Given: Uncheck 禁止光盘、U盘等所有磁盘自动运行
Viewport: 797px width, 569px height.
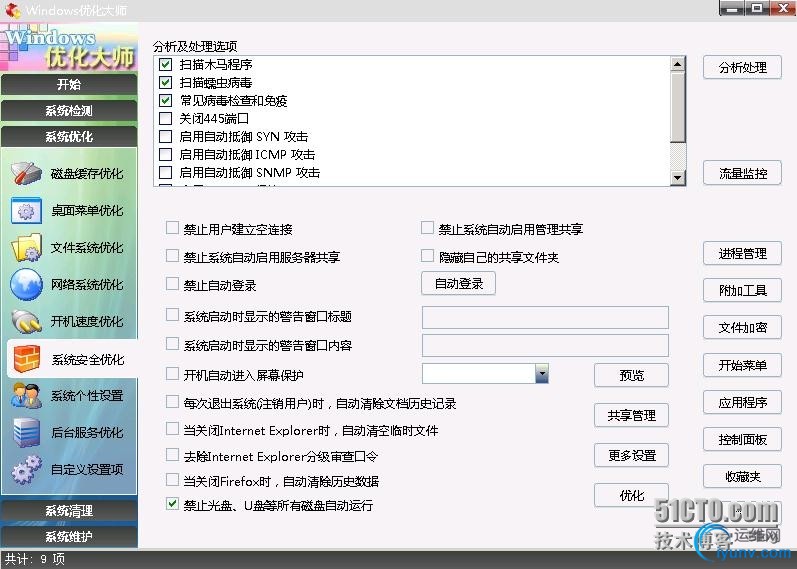Looking at the screenshot, I should pos(172,504).
